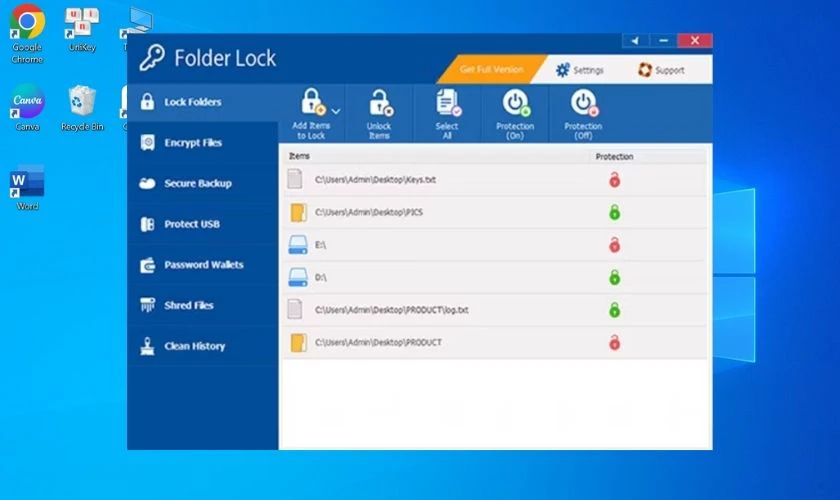Open the Clean History section
Screen dimensions: 840x500
(202, 346)
